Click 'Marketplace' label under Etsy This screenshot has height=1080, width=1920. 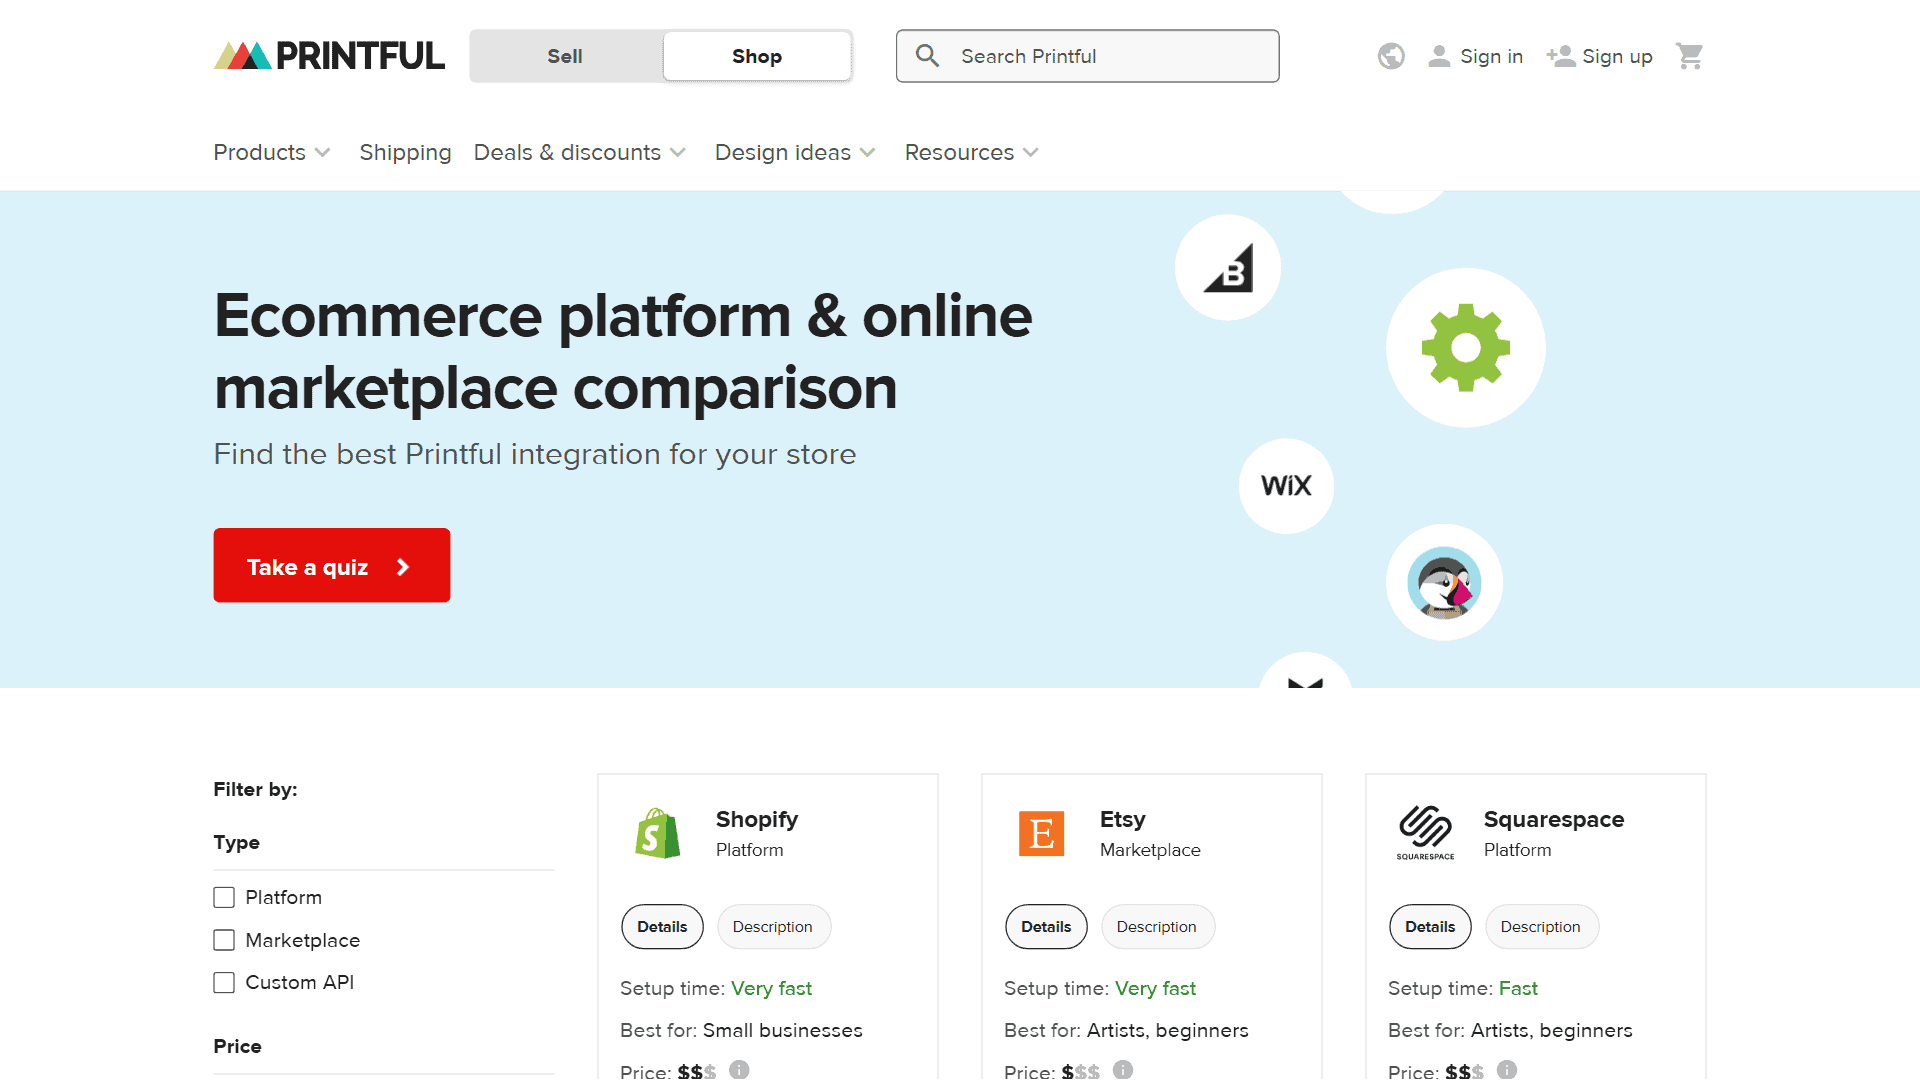[1150, 850]
